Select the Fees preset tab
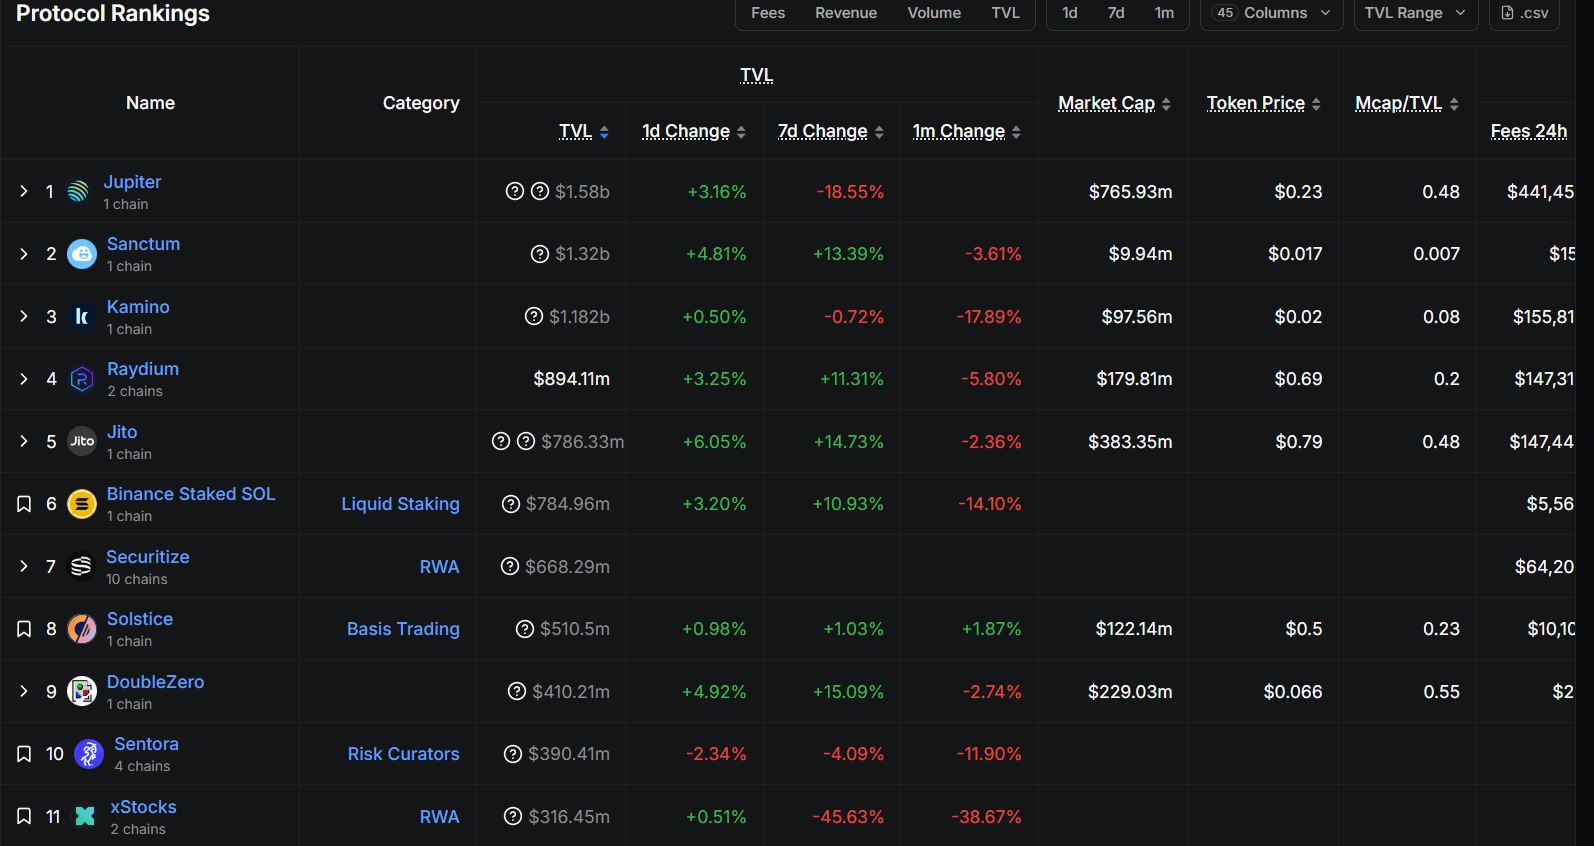1594x846 pixels. (768, 13)
